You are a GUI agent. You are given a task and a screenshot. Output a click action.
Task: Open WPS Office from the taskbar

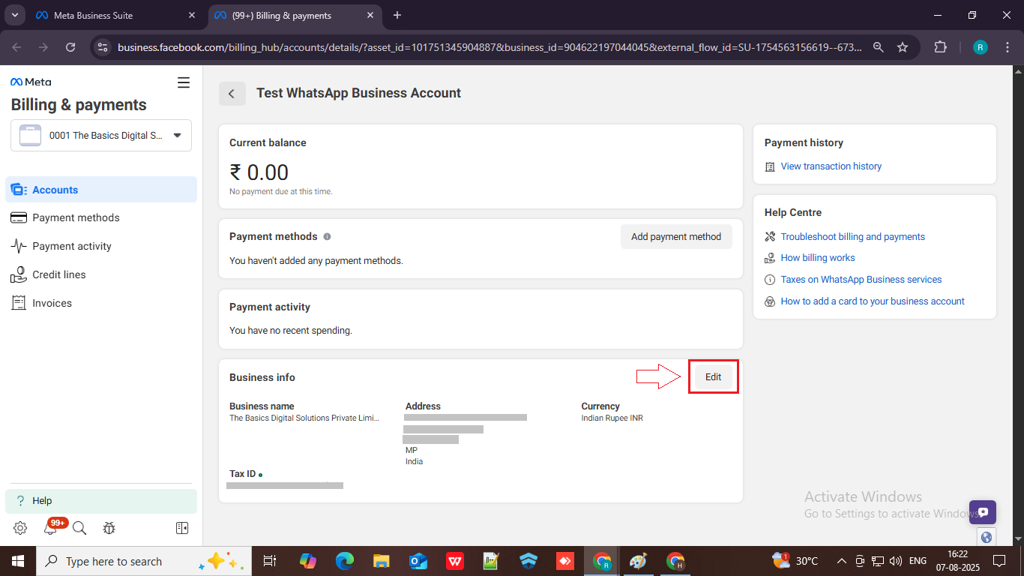pyautogui.click(x=455, y=562)
